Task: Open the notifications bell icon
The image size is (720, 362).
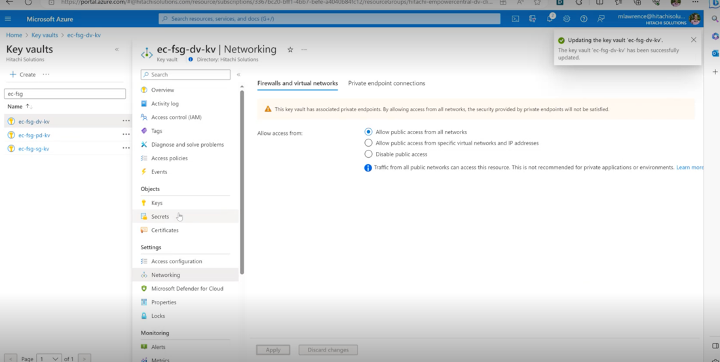Action: tap(550, 19)
